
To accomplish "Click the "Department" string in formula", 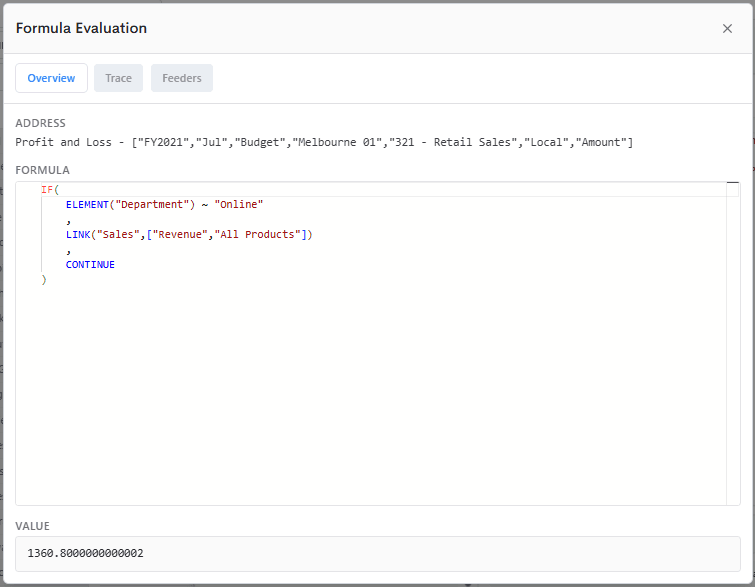I will pyautogui.click(x=152, y=205).
